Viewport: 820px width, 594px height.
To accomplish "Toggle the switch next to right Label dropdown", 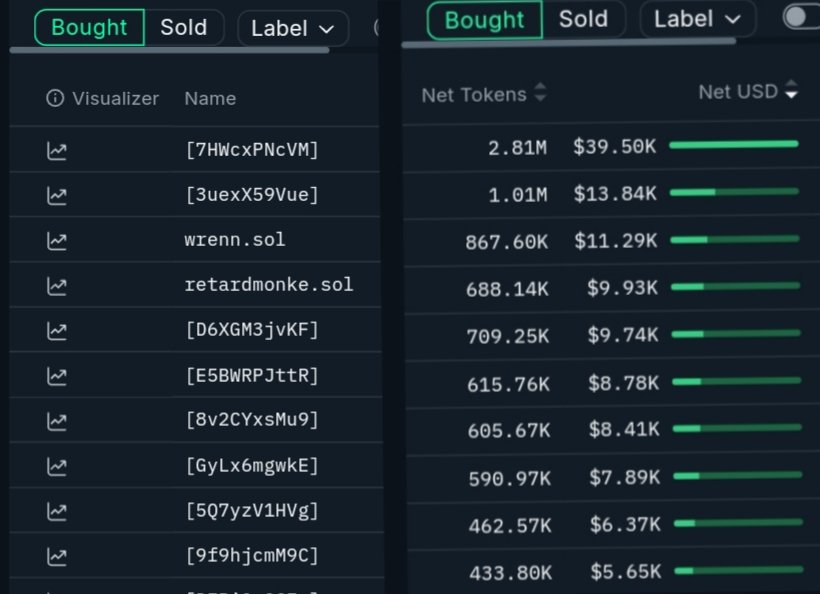I will tap(801, 17).
